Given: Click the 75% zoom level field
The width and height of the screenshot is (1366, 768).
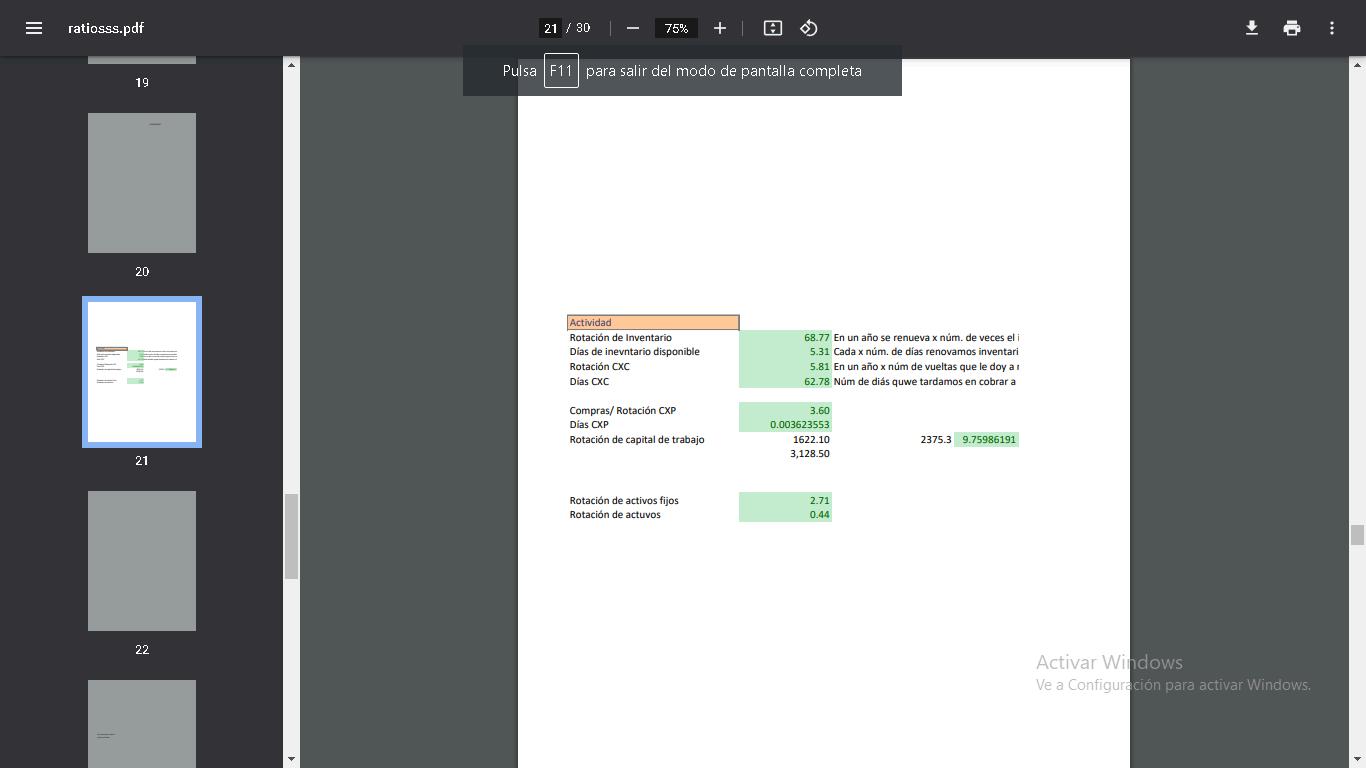Looking at the screenshot, I should [x=677, y=28].
